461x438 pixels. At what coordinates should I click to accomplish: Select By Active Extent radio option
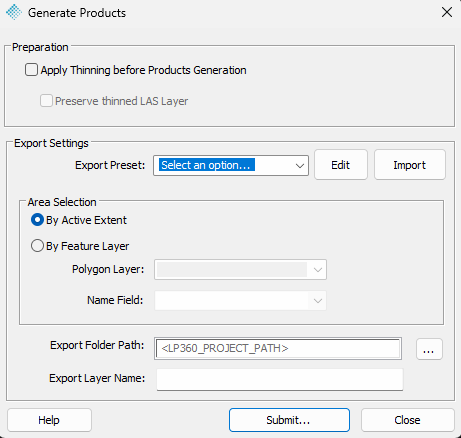(37, 220)
